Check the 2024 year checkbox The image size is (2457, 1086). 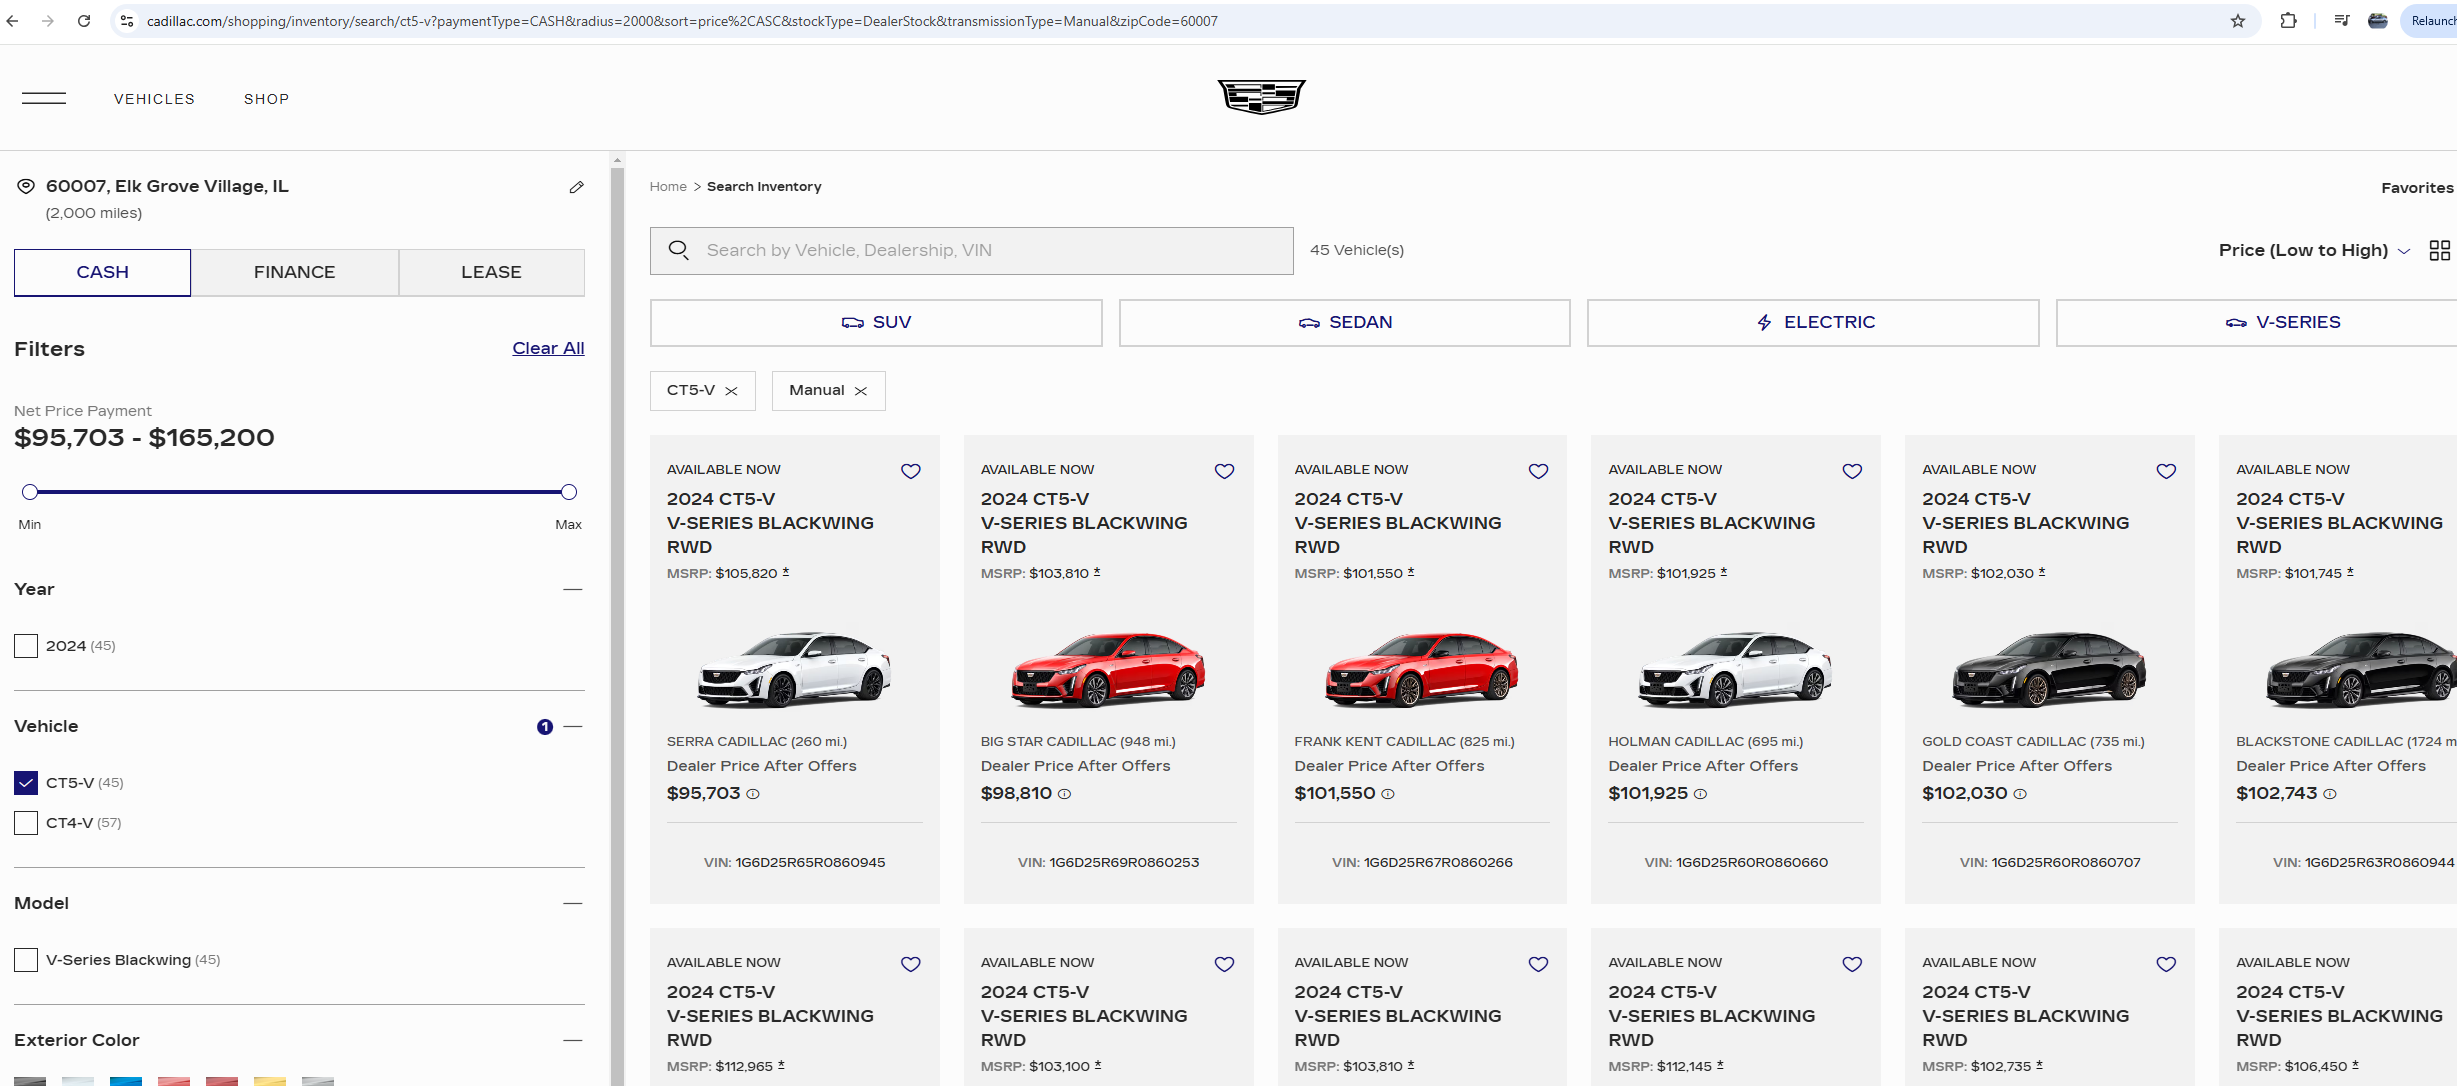[26, 646]
